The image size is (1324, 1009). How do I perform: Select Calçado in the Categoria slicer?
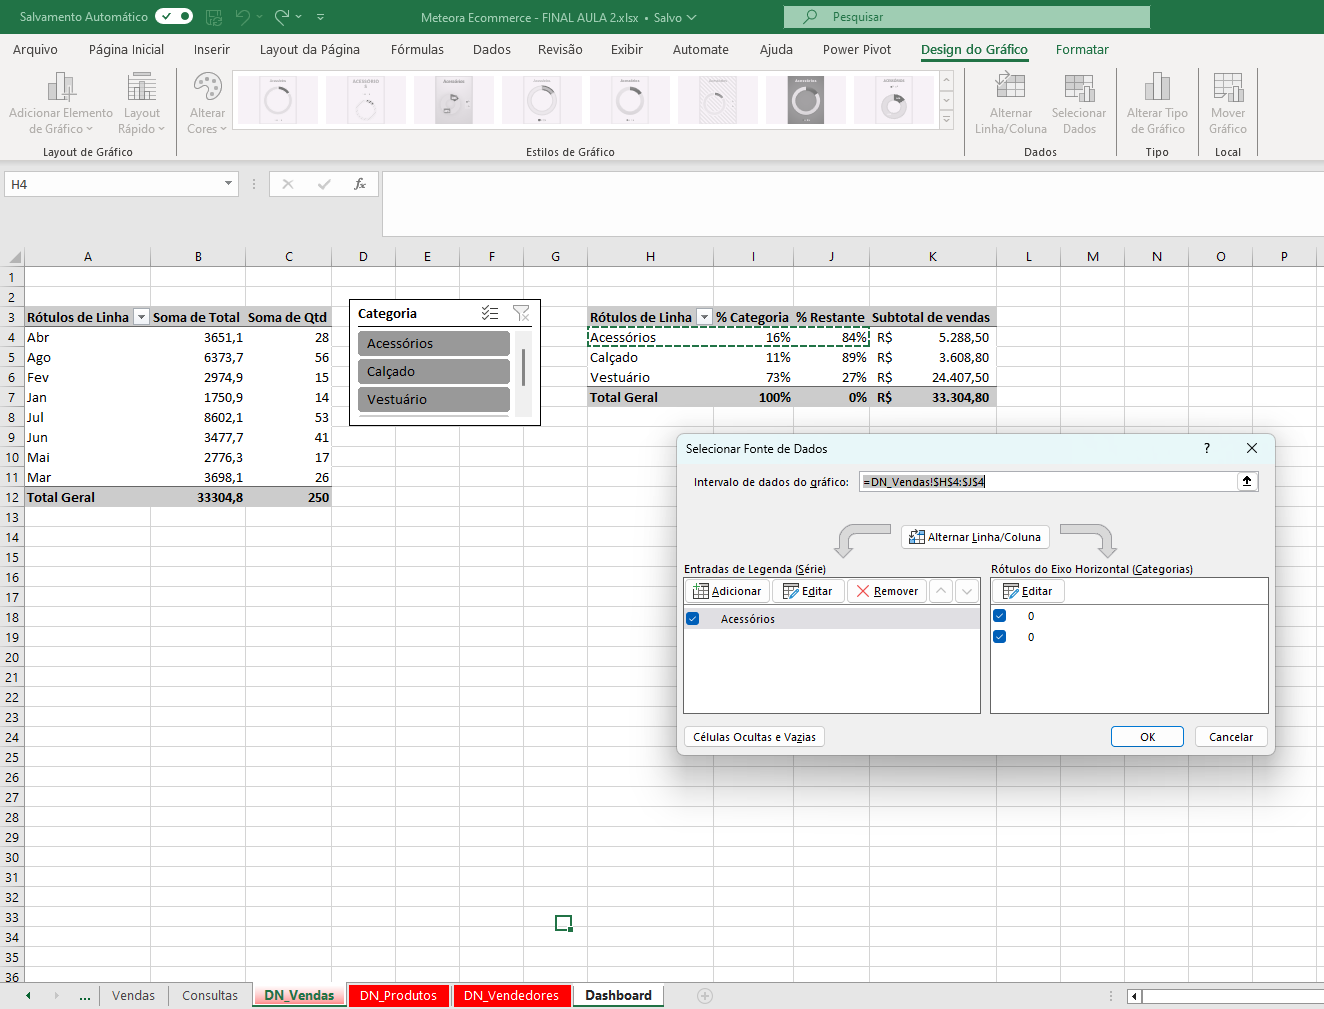pos(434,371)
